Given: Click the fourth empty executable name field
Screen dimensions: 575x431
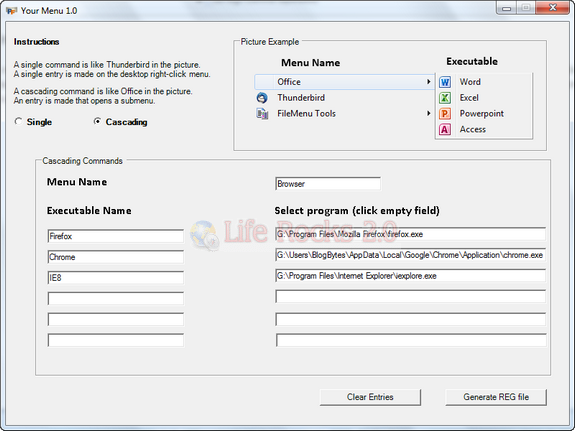Looking at the screenshot, I should 116,298.
